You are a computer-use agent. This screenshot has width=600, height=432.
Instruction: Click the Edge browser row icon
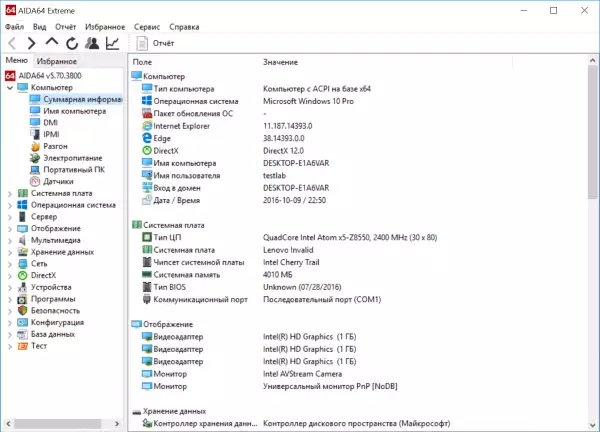coord(147,138)
